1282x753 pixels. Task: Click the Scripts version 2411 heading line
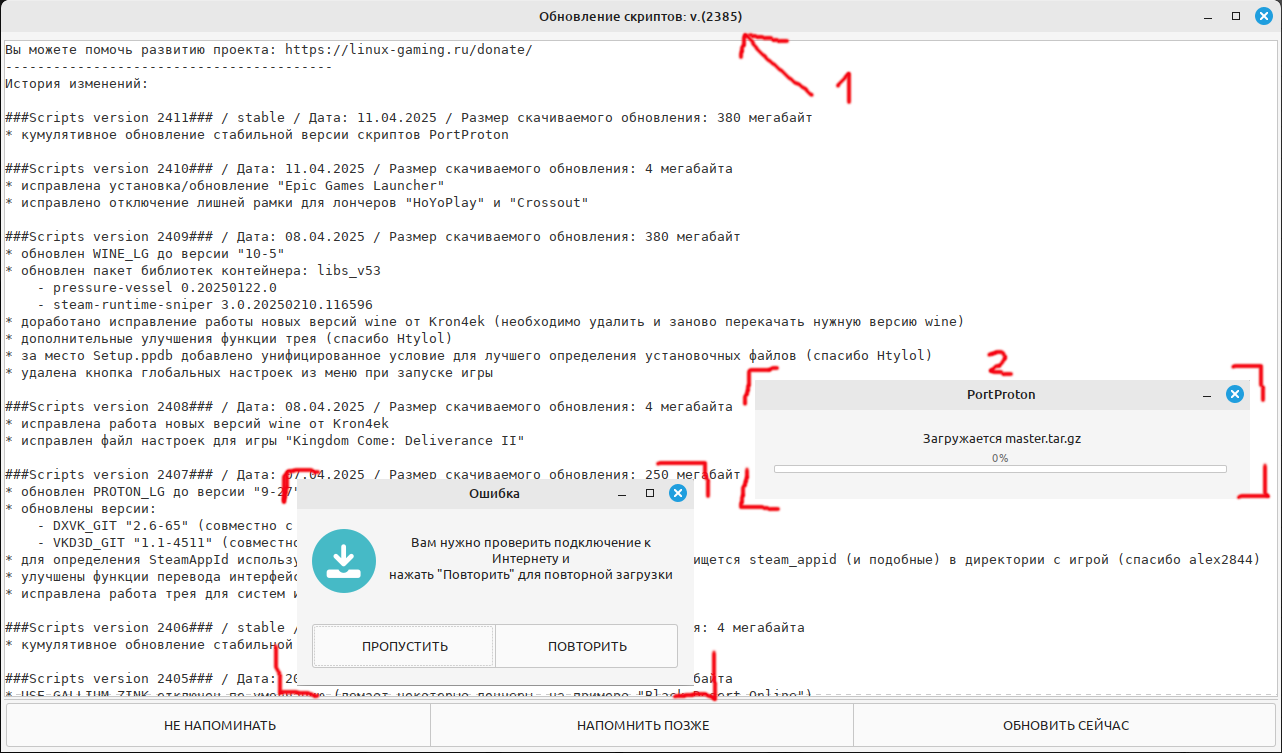tap(409, 118)
